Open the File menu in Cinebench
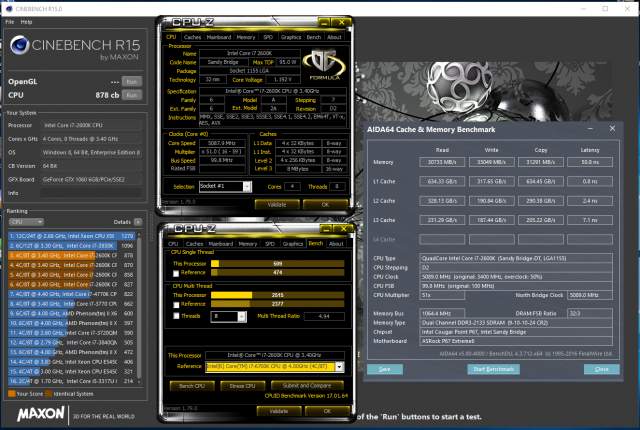Image resolution: width=640 pixels, height=430 pixels. (x=10, y=22)
